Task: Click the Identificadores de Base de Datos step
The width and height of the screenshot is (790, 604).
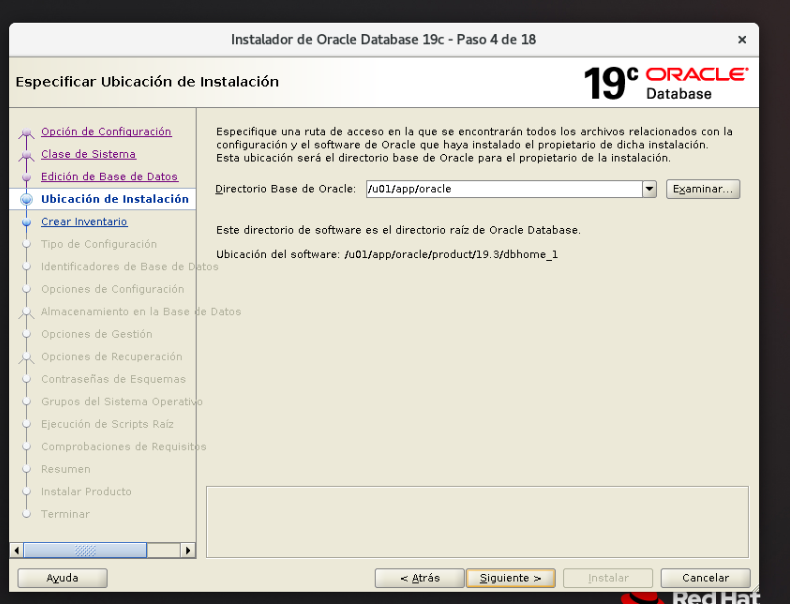Action: (x=129, y=266)
